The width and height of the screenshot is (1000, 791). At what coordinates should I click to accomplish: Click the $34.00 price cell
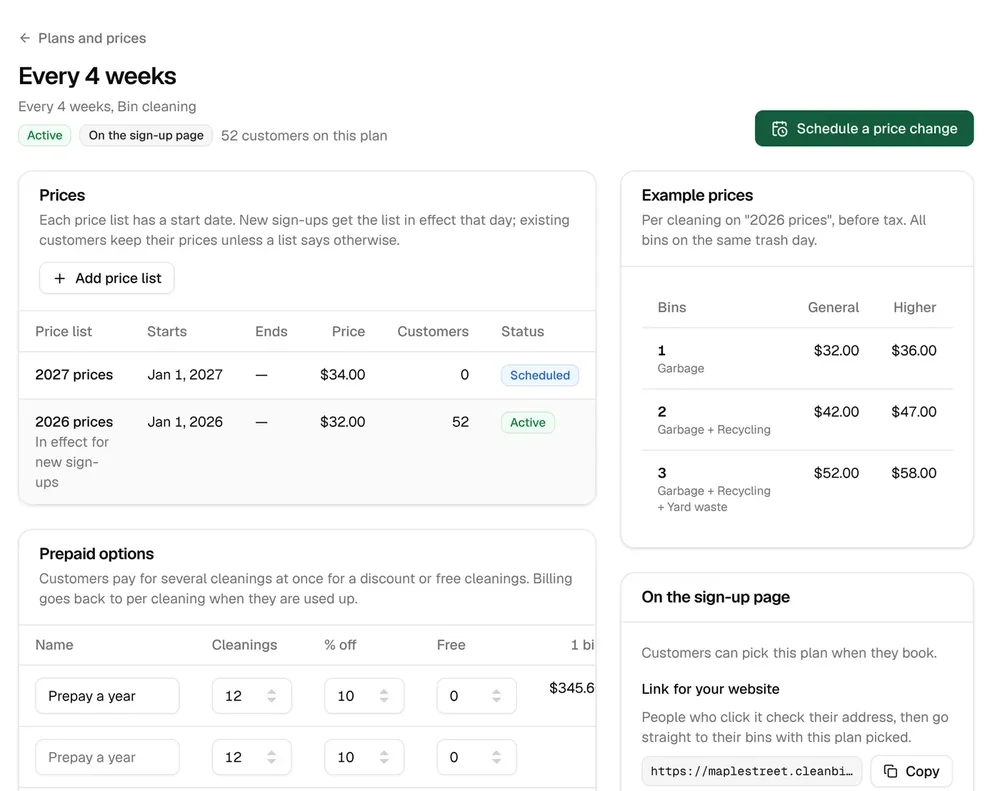[342, 375]
